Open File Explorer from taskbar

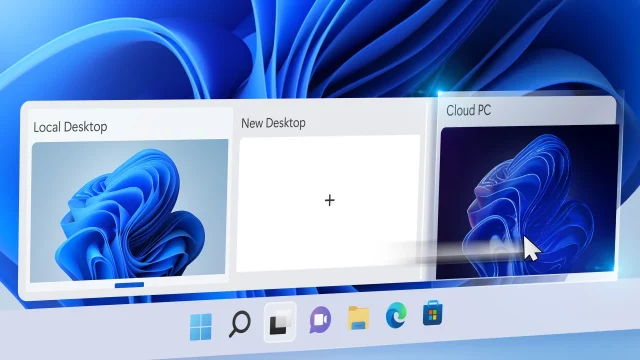point(359,318)
